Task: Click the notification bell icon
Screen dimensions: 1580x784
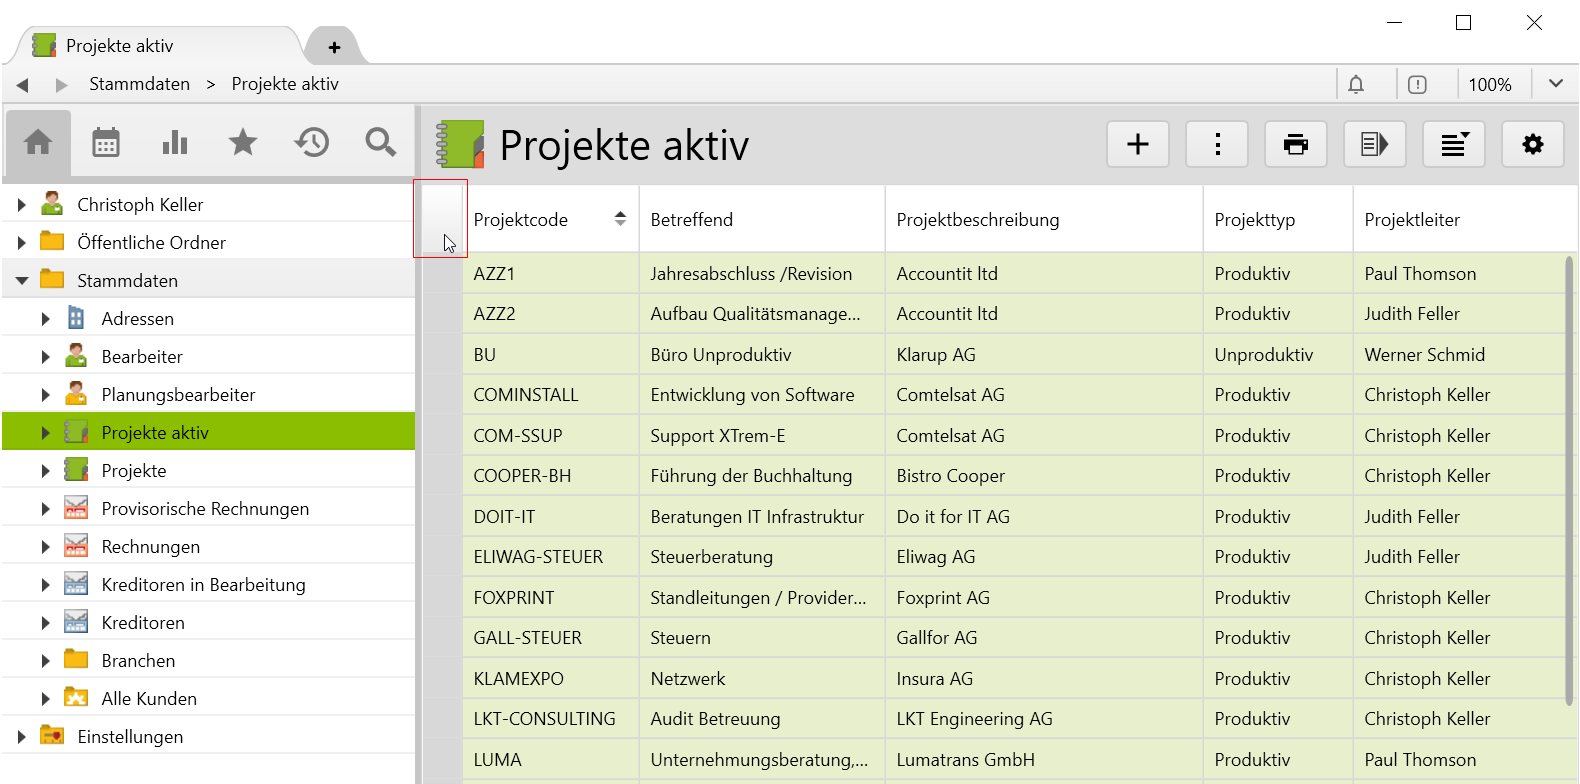Action: 1356,85
